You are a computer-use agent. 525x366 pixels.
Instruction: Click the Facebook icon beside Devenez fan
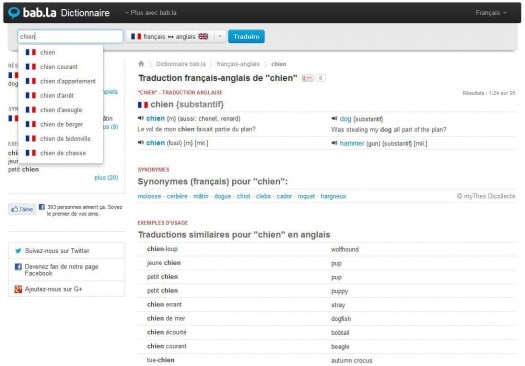18,267
